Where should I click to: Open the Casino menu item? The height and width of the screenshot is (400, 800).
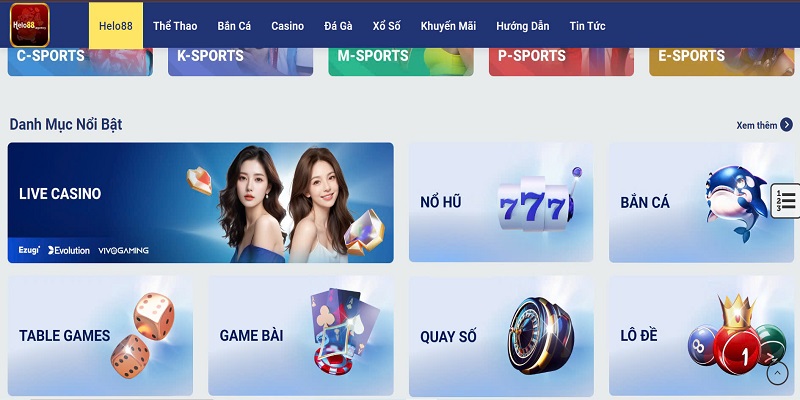point(287,26)
